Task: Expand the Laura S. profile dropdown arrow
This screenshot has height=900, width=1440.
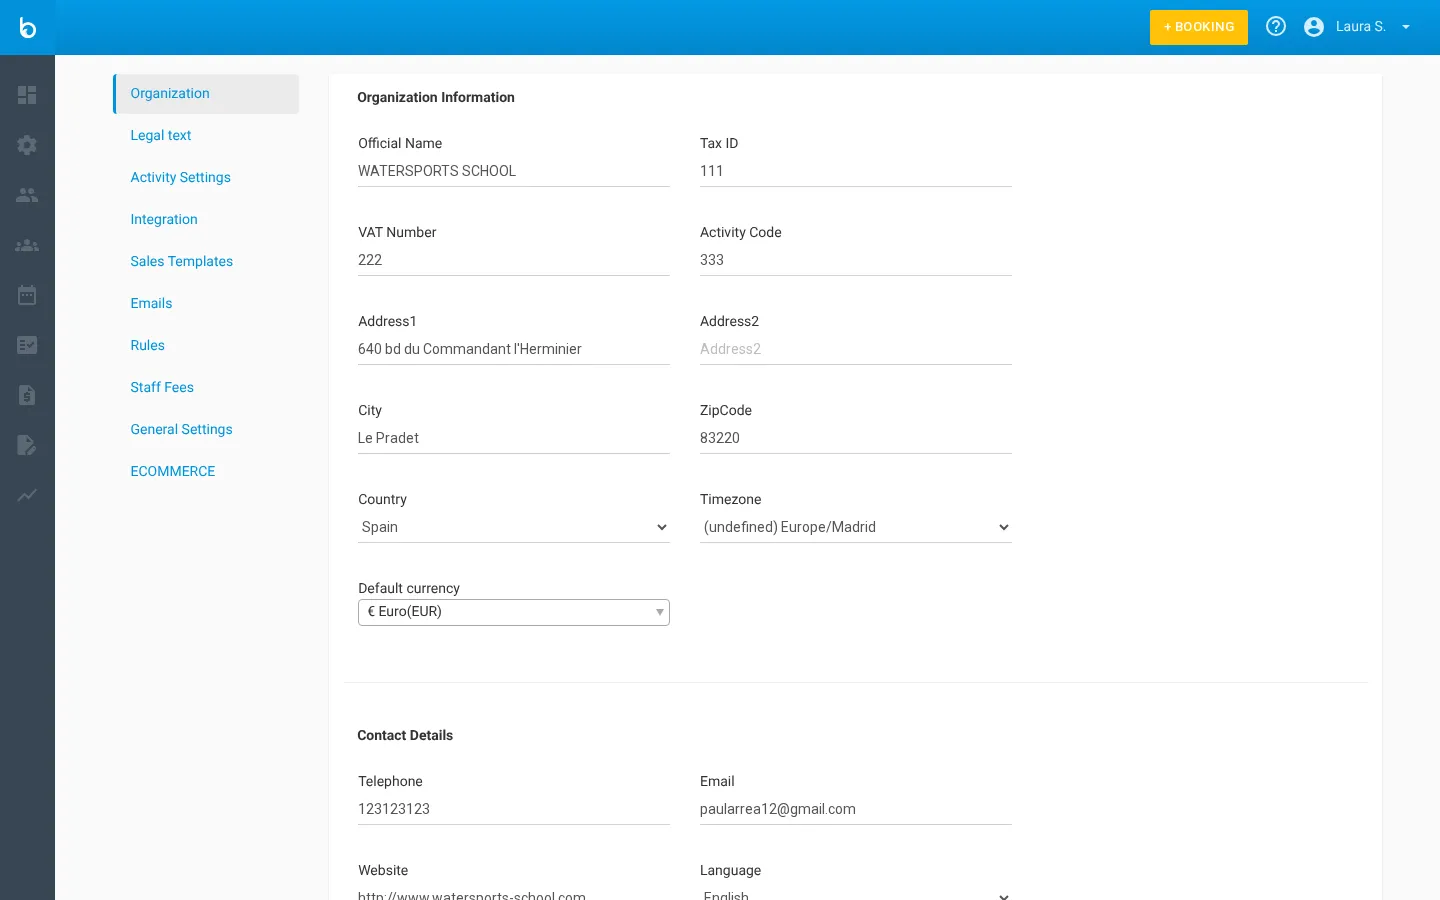Action: [x=1406, y=27]
